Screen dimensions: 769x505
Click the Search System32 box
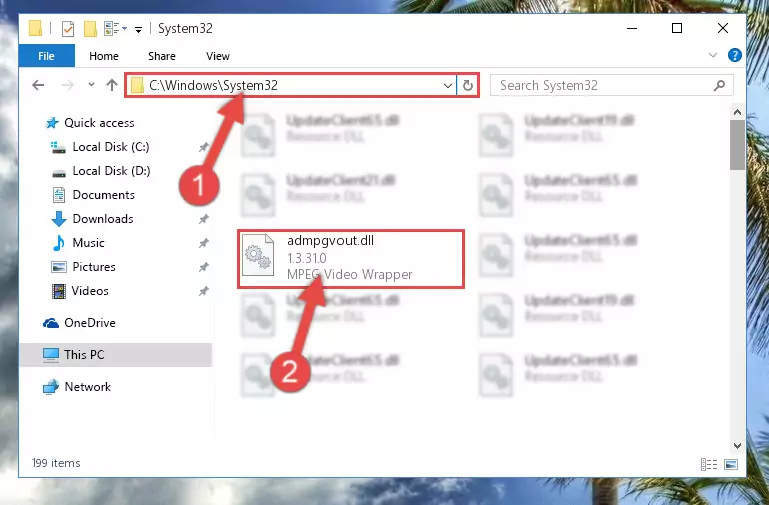612,85
